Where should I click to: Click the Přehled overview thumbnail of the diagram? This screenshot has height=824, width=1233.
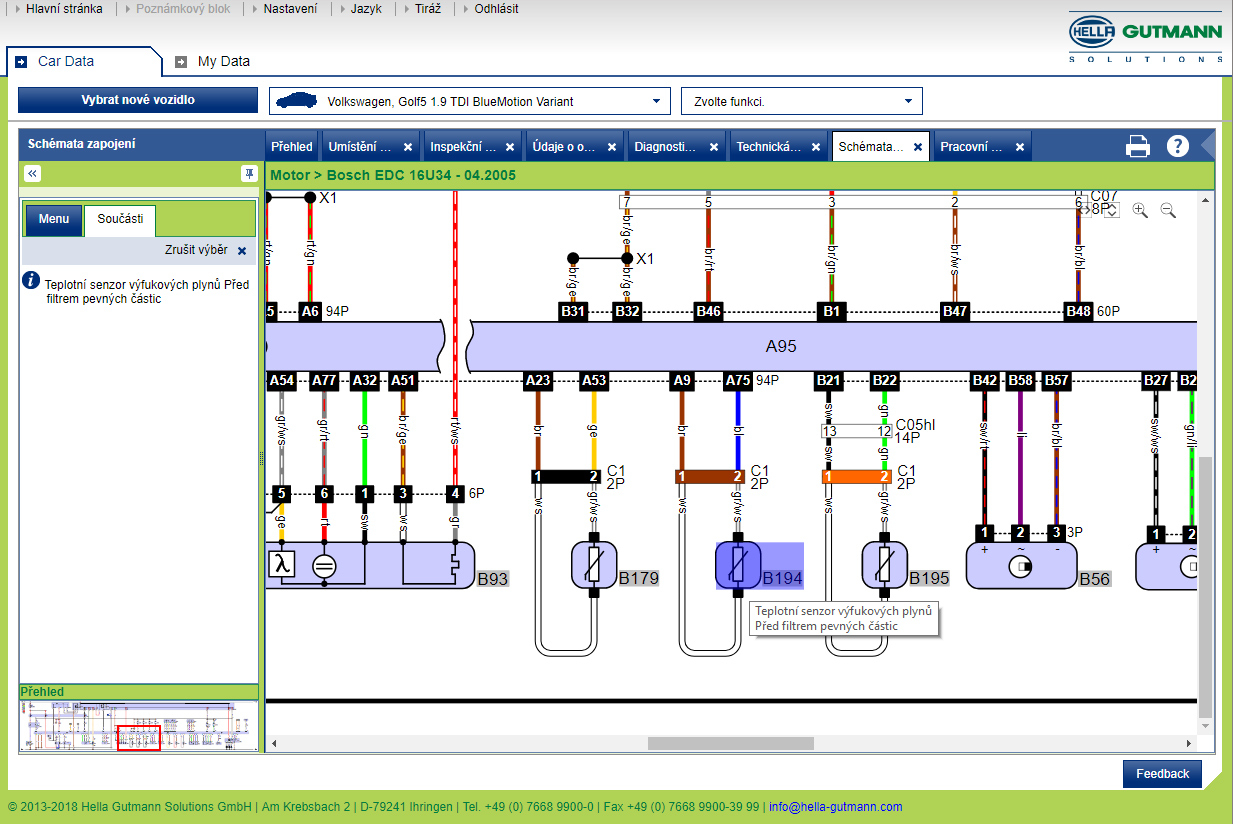(138, 726)
